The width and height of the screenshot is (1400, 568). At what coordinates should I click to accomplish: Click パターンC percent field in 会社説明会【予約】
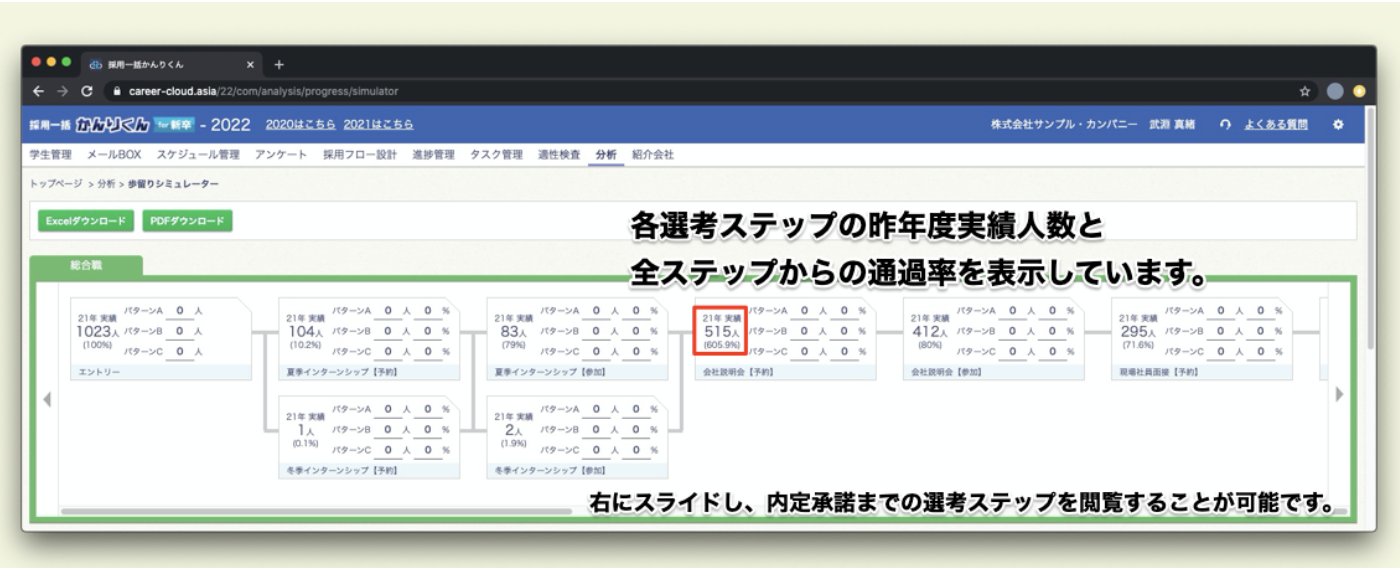coord(844,351)
